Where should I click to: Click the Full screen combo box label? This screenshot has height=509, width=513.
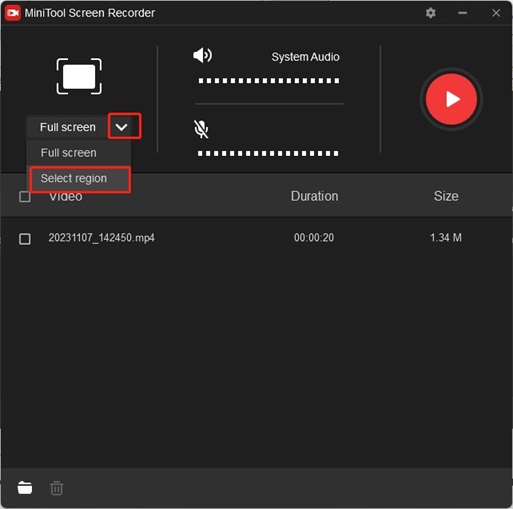pyautogui.click(x=68, y=127)
